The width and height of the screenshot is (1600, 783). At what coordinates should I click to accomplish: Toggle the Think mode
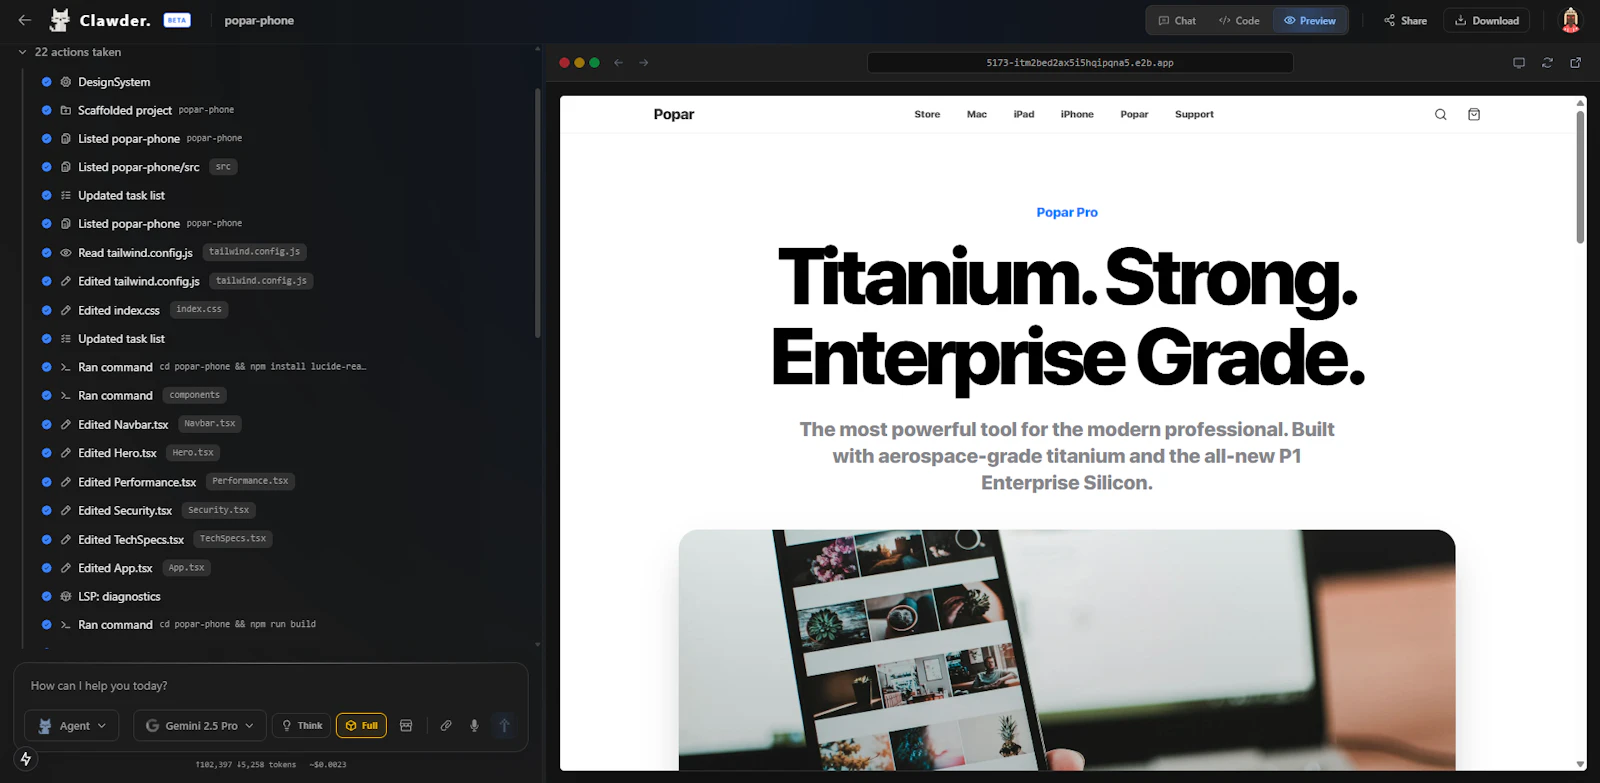pos(302,725)
